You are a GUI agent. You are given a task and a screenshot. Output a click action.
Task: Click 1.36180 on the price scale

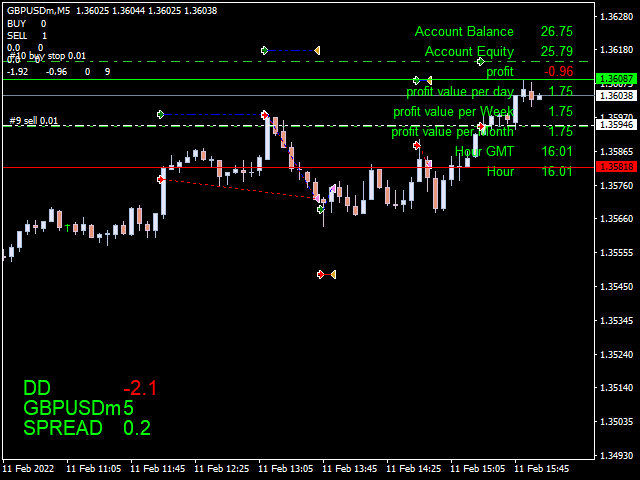click(616, 50)
